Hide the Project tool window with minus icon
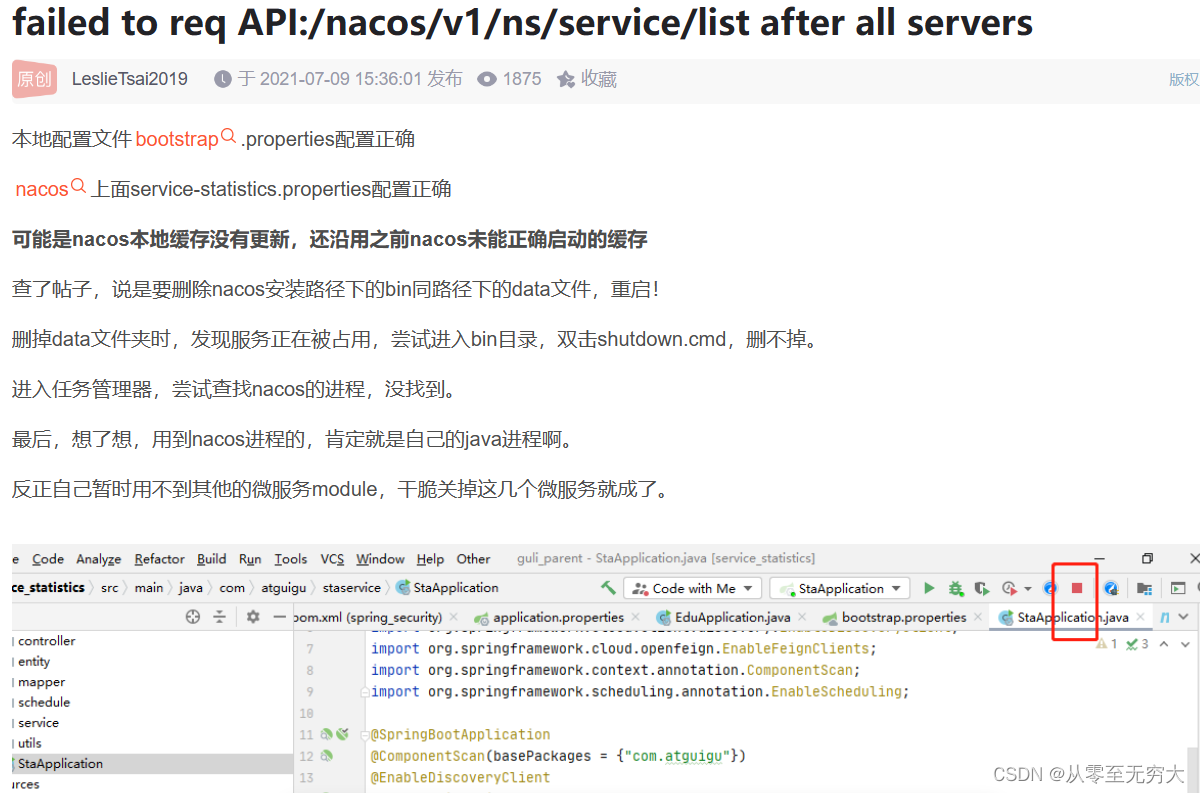 point(278,616)
